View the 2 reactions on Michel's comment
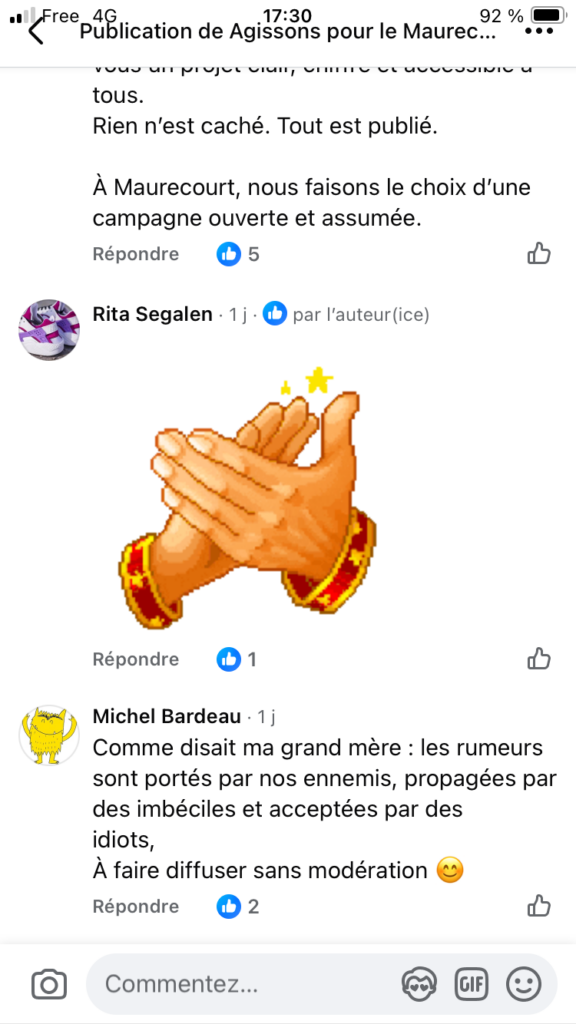Screen dimensions: 576x1024 pyautogui.click(x=238, y=906)
